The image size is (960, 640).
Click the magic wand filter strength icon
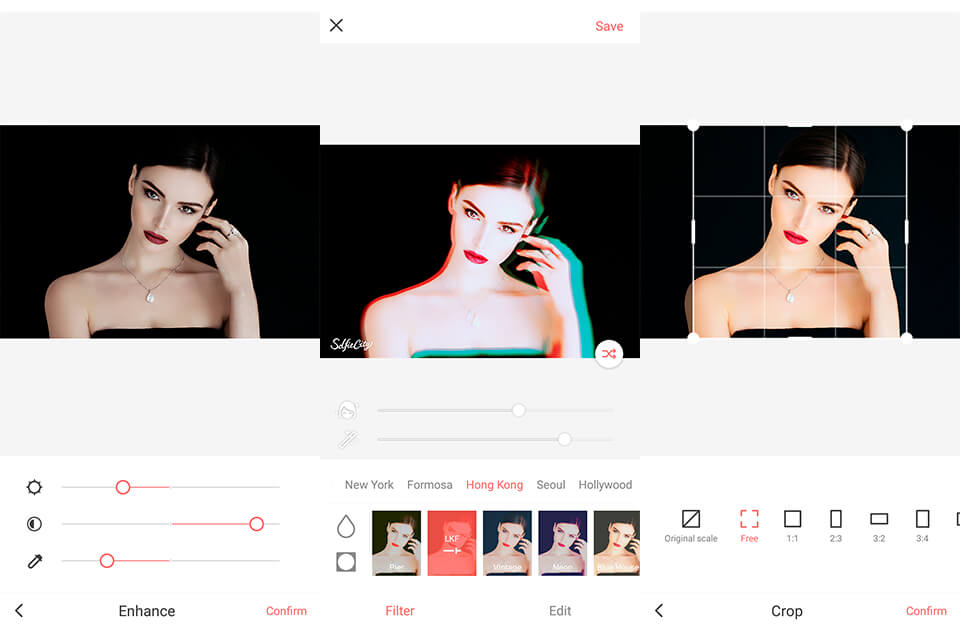(x=348, y=439)
